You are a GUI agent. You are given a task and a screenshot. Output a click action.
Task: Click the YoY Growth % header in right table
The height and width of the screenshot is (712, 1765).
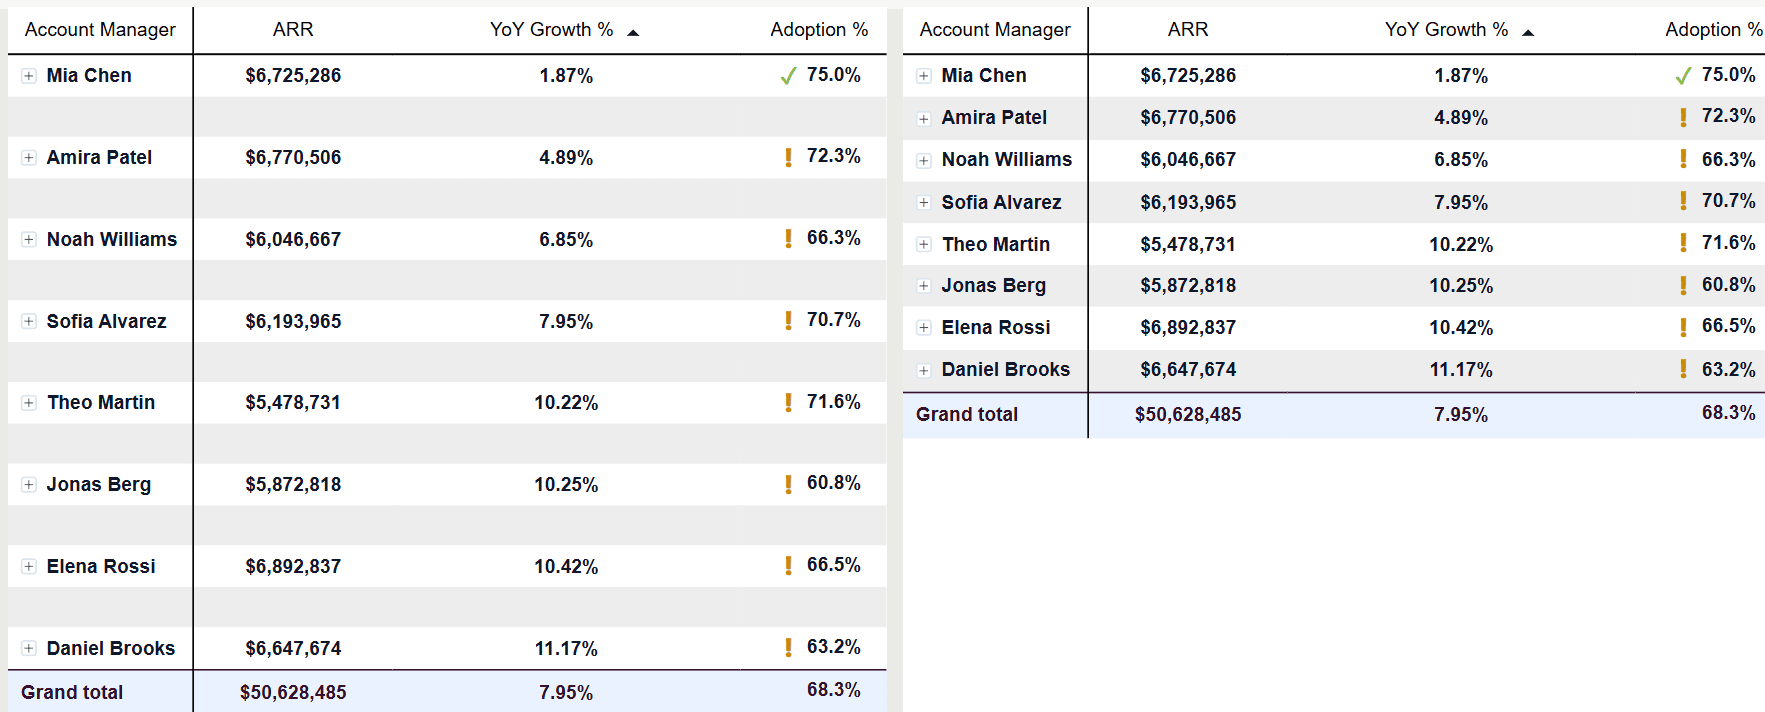[x=1446, y=30]
